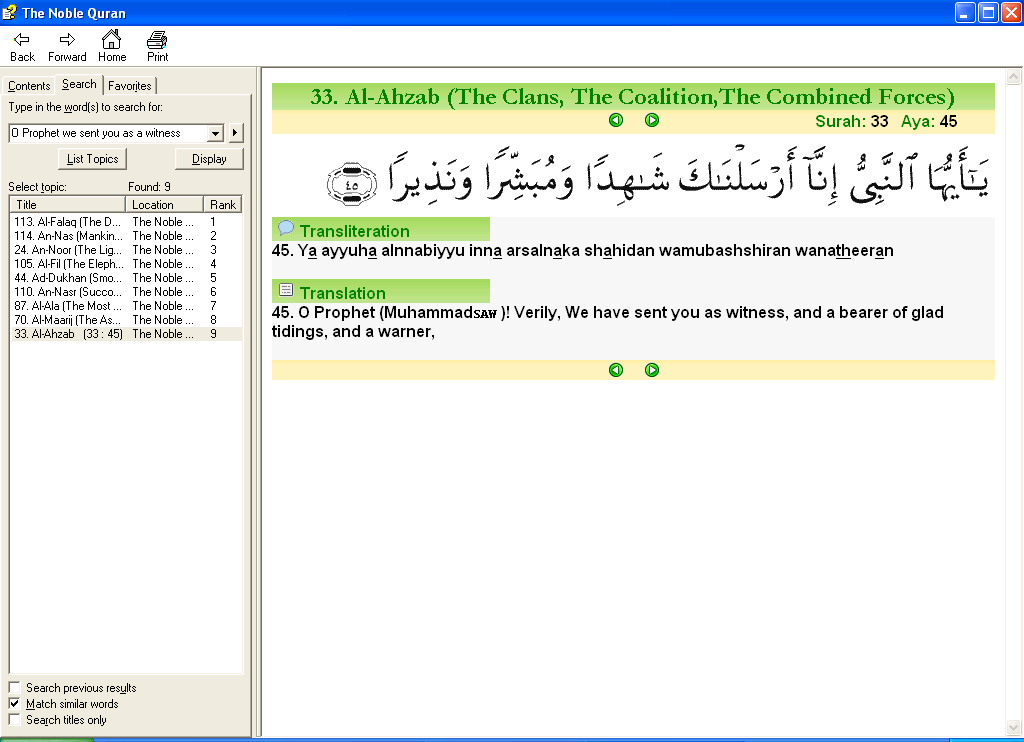This screenshot has height=742, width=1024.
Task: Sort results by Location column header
Action: (x=164, y=204)
